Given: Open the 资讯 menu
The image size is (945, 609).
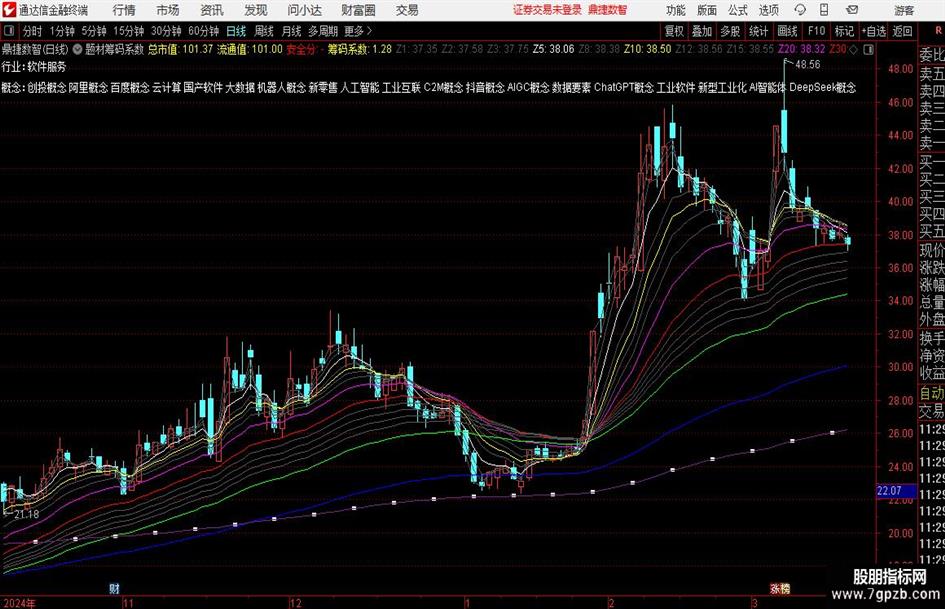Looking at the screenshot, I should (x=212, y=10).
